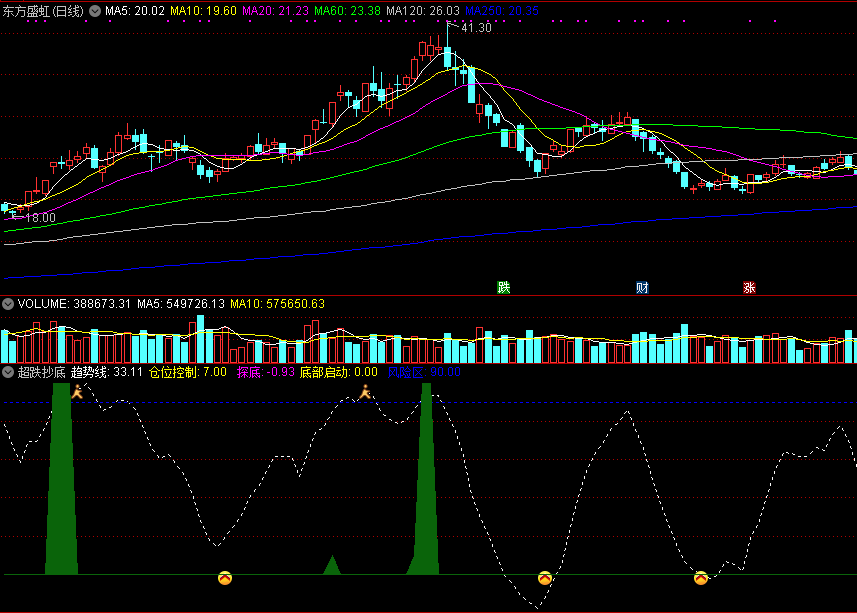This screenshot has width=857, height=613.
Task: Click the 东方盛虹(日线) chart title
Action: tap(43, 11)
